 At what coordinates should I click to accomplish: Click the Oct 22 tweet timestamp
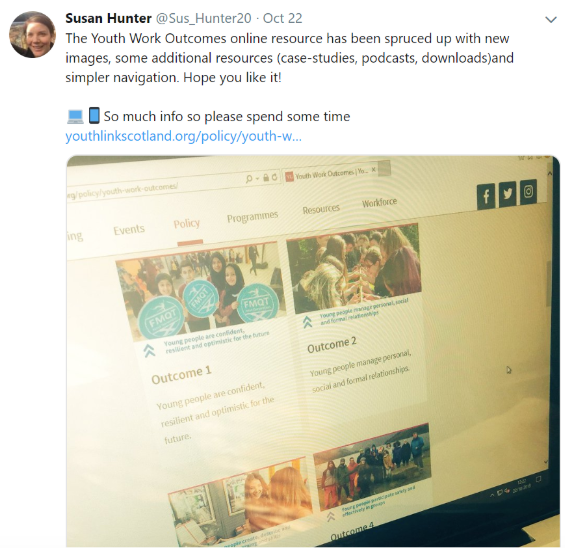pos(282,18)
